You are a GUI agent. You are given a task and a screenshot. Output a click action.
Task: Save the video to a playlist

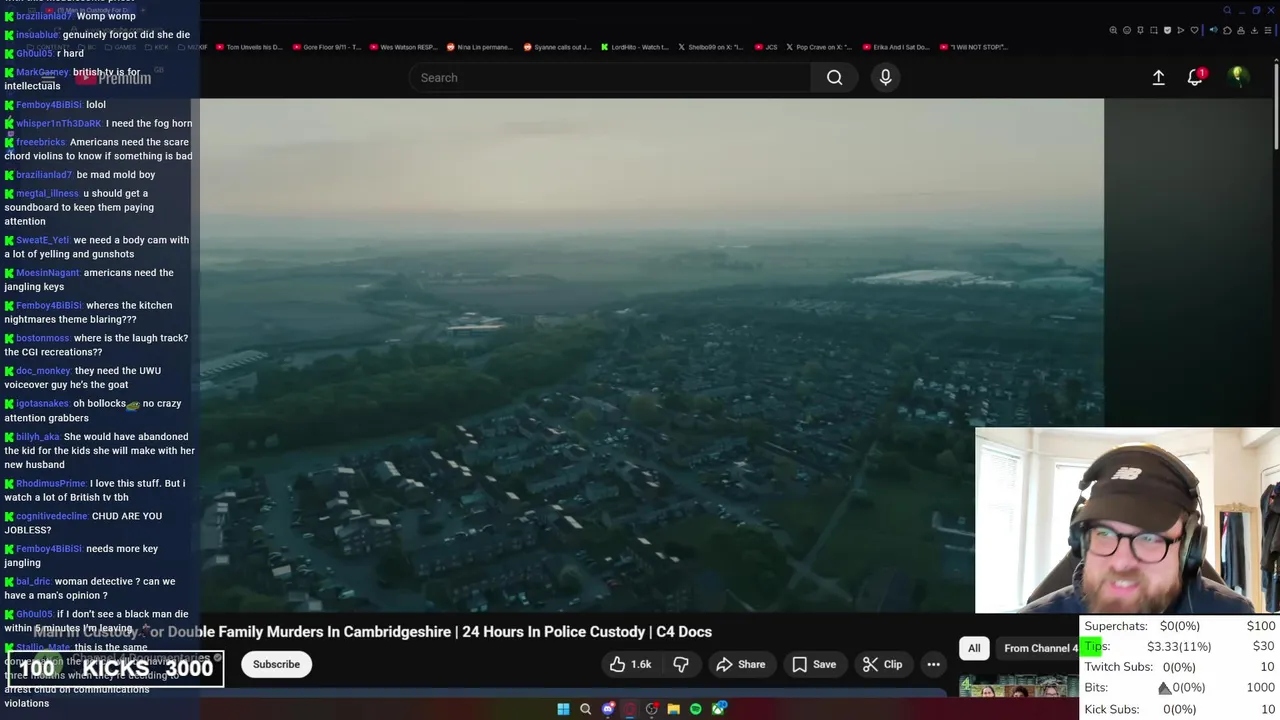[814, 664]
